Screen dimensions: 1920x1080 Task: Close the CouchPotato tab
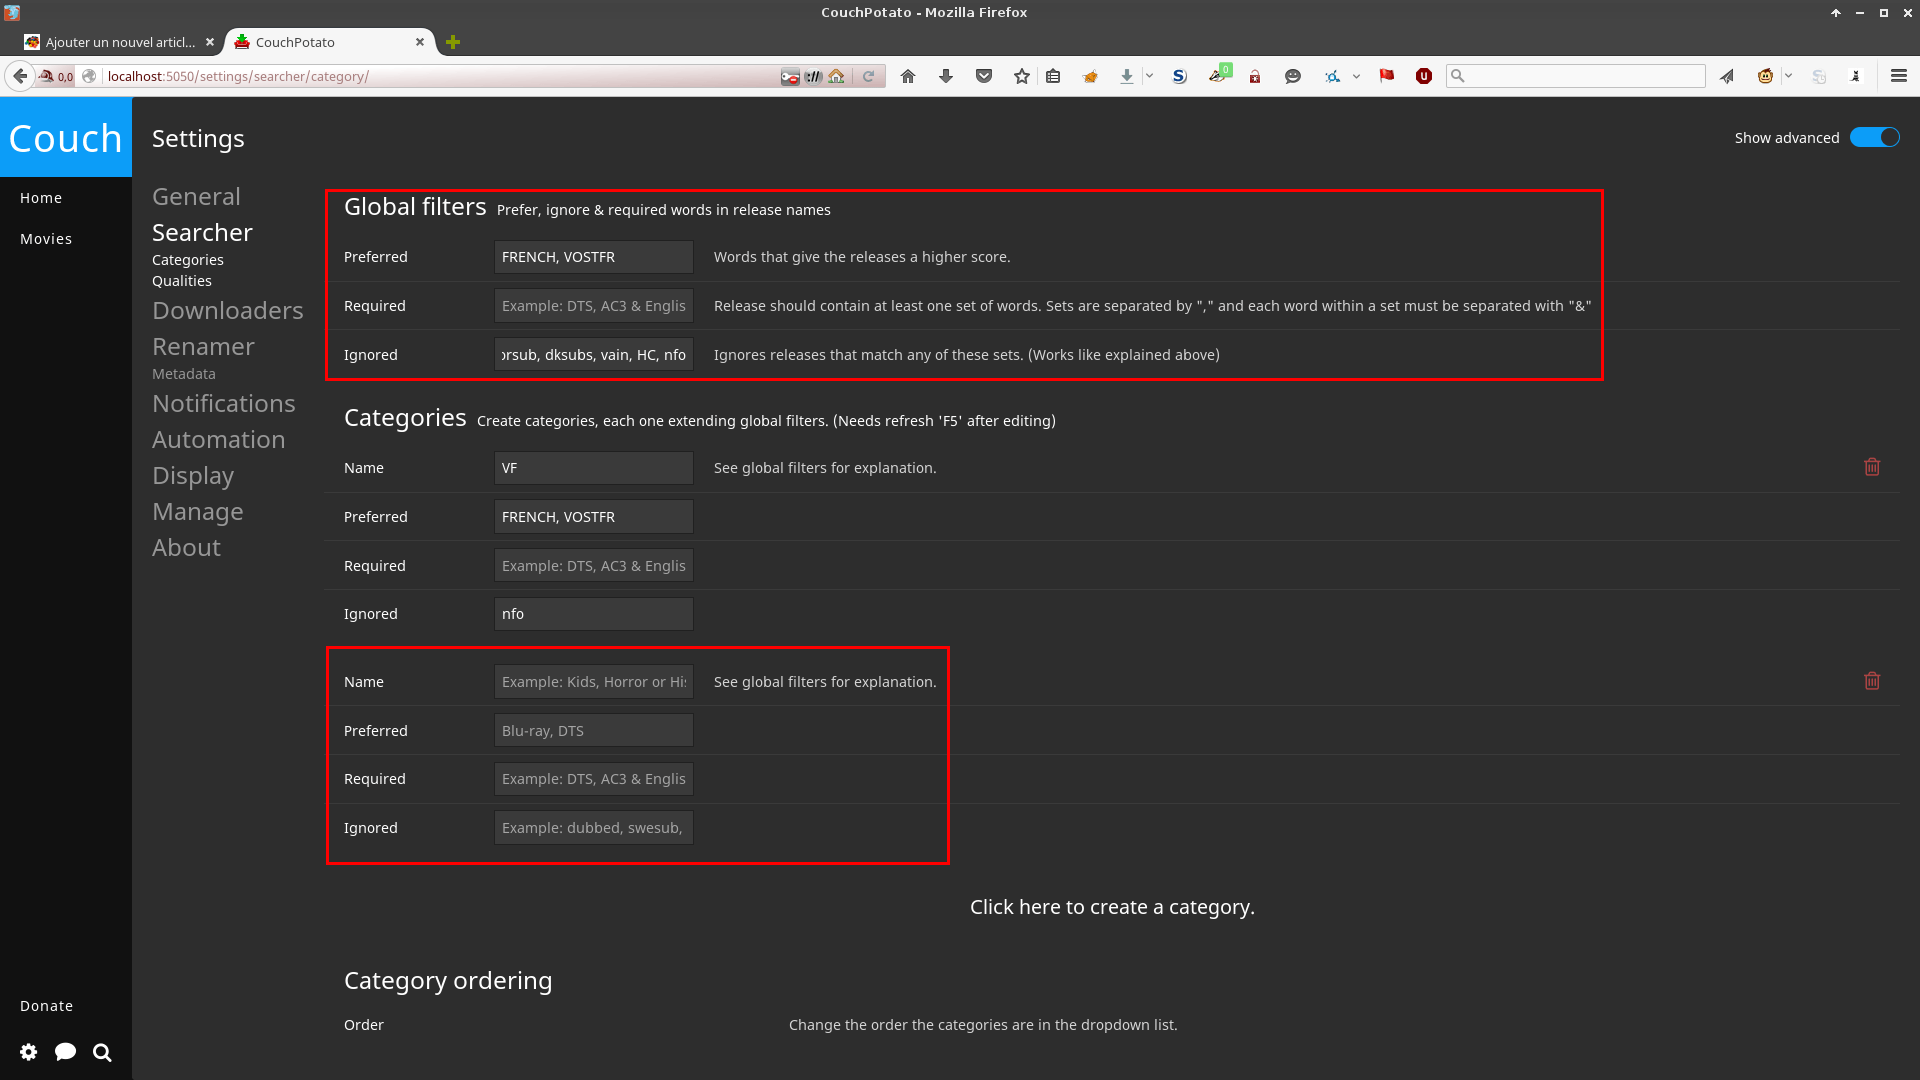click(420, 42)
